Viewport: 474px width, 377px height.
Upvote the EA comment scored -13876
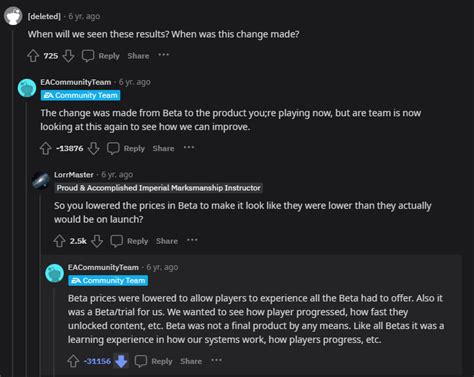click(x=46, y=148)
